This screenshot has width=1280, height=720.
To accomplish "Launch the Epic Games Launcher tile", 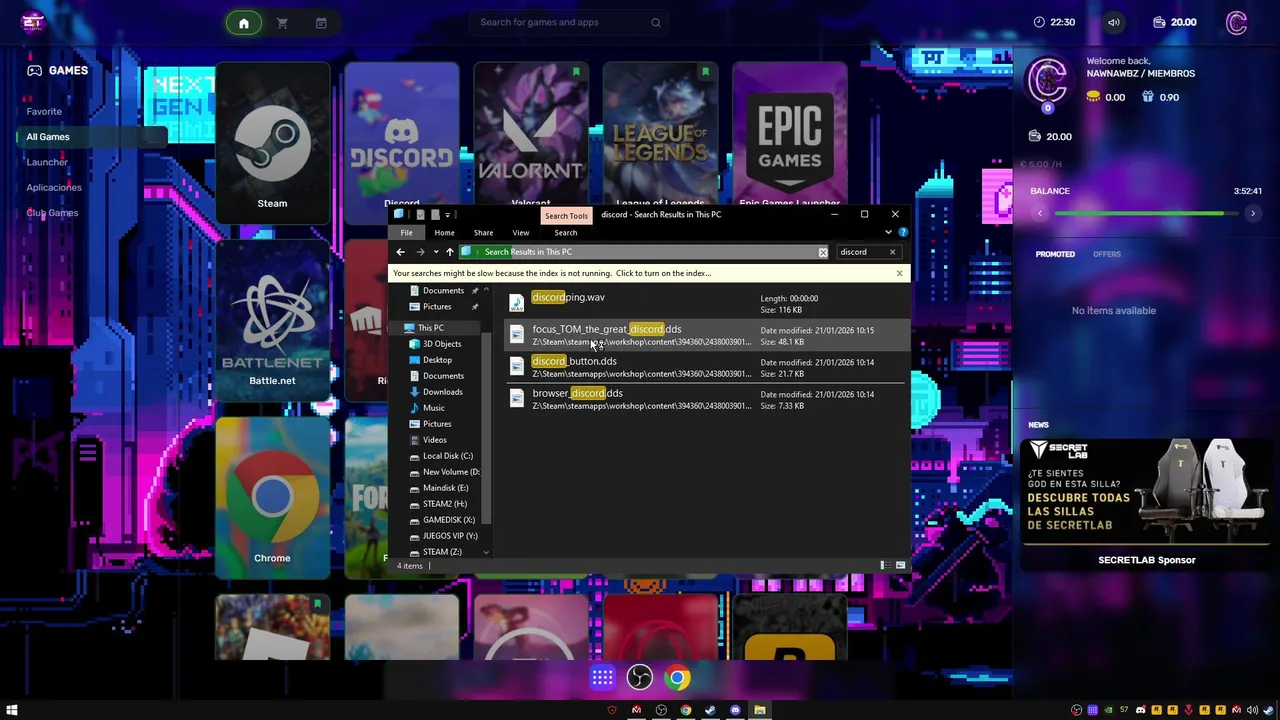I will 790,135.
